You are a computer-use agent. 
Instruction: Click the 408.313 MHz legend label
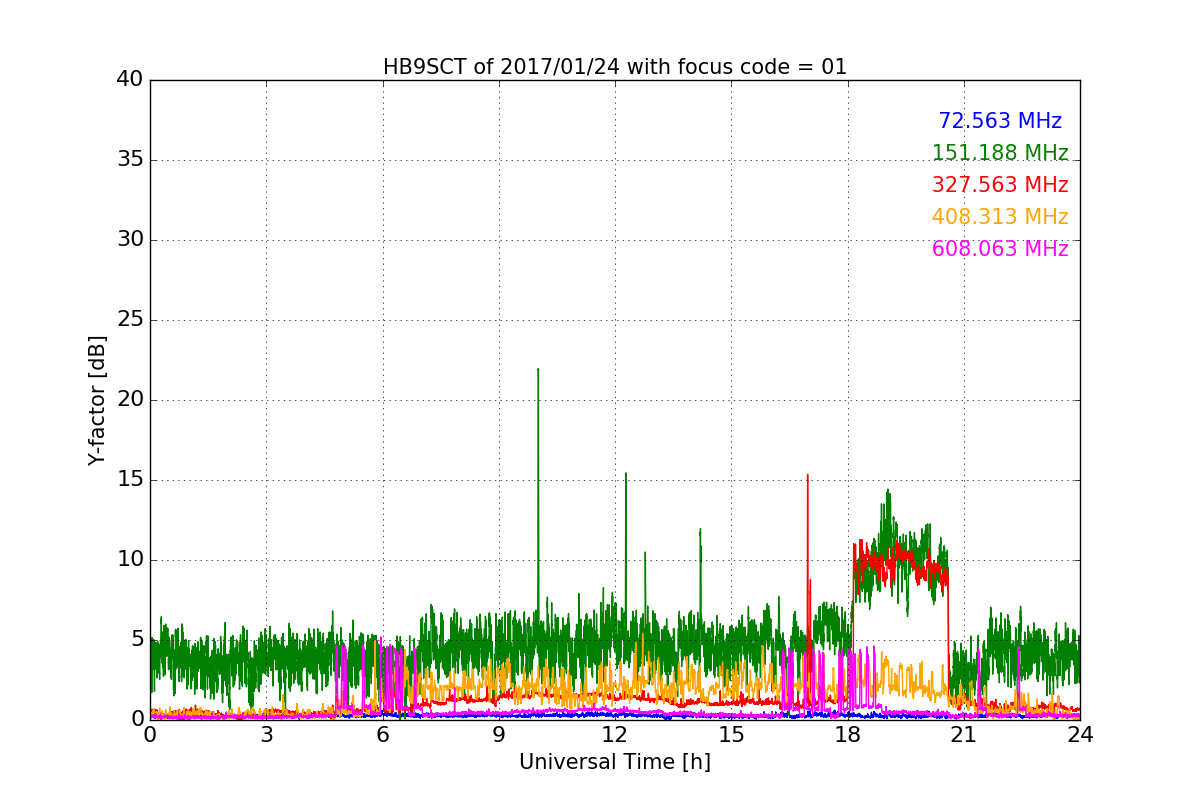point(1000,217)
